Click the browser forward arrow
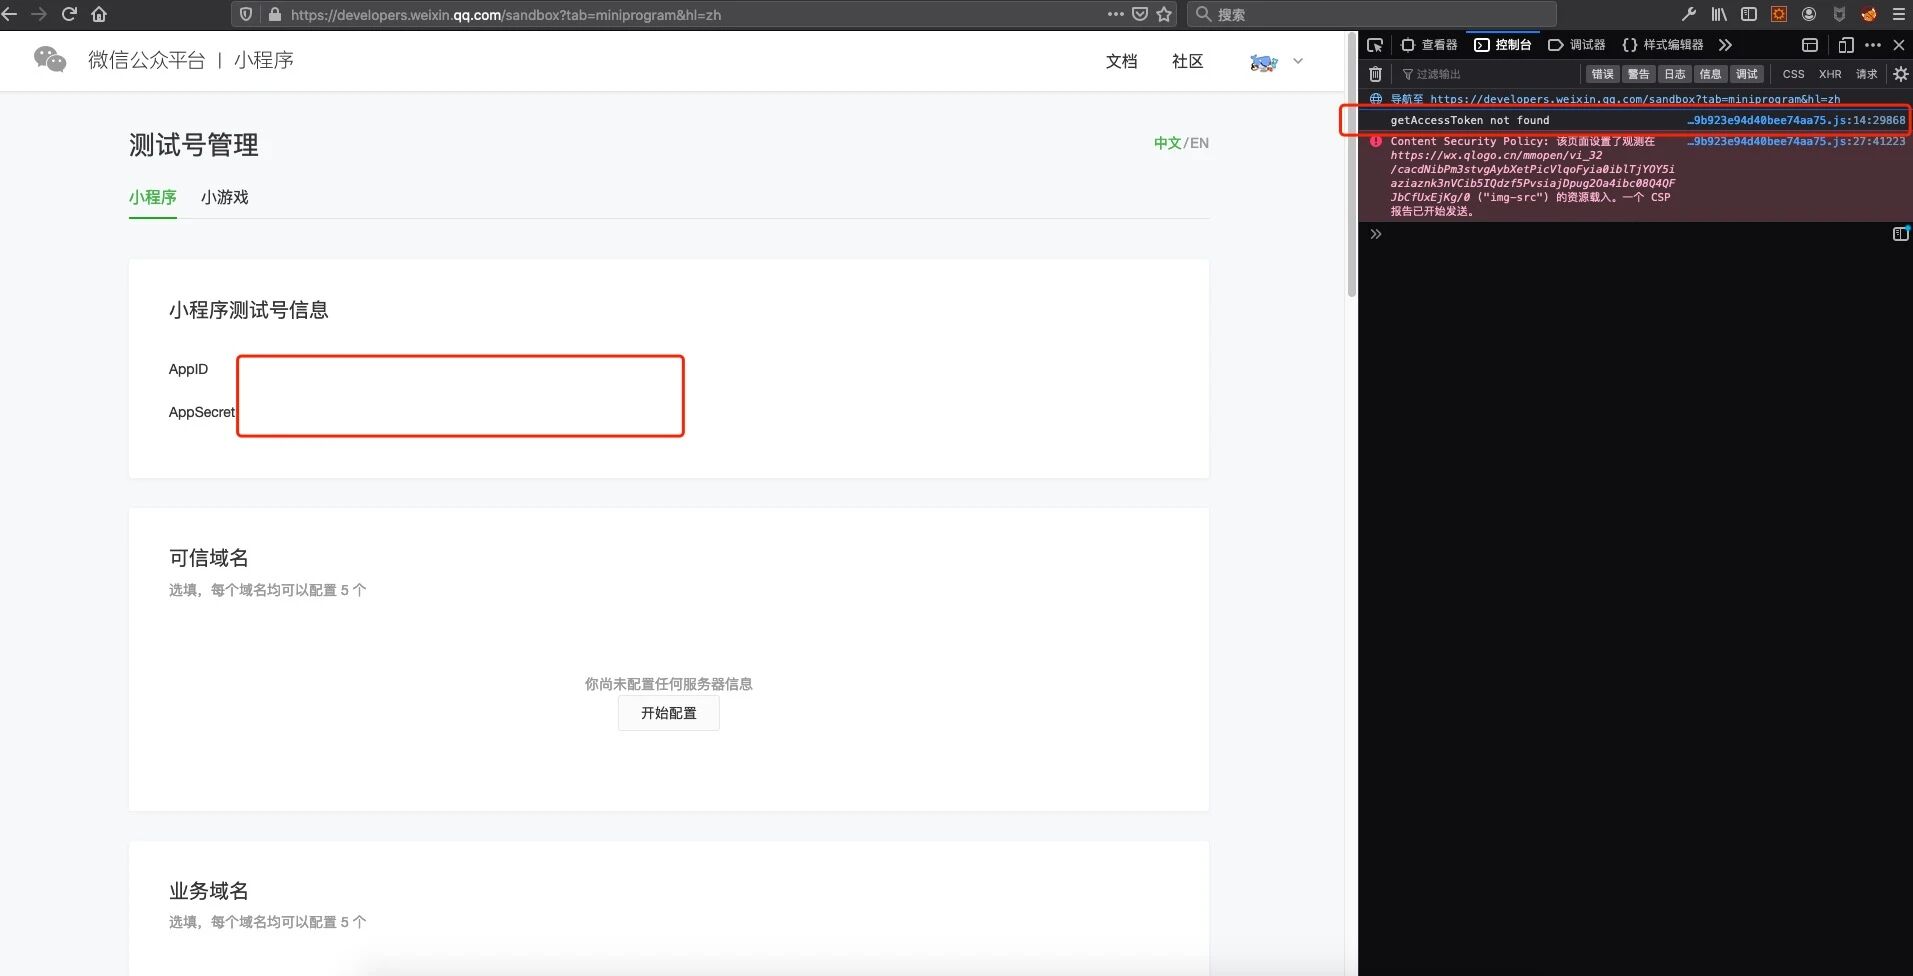 click(39, 14)
